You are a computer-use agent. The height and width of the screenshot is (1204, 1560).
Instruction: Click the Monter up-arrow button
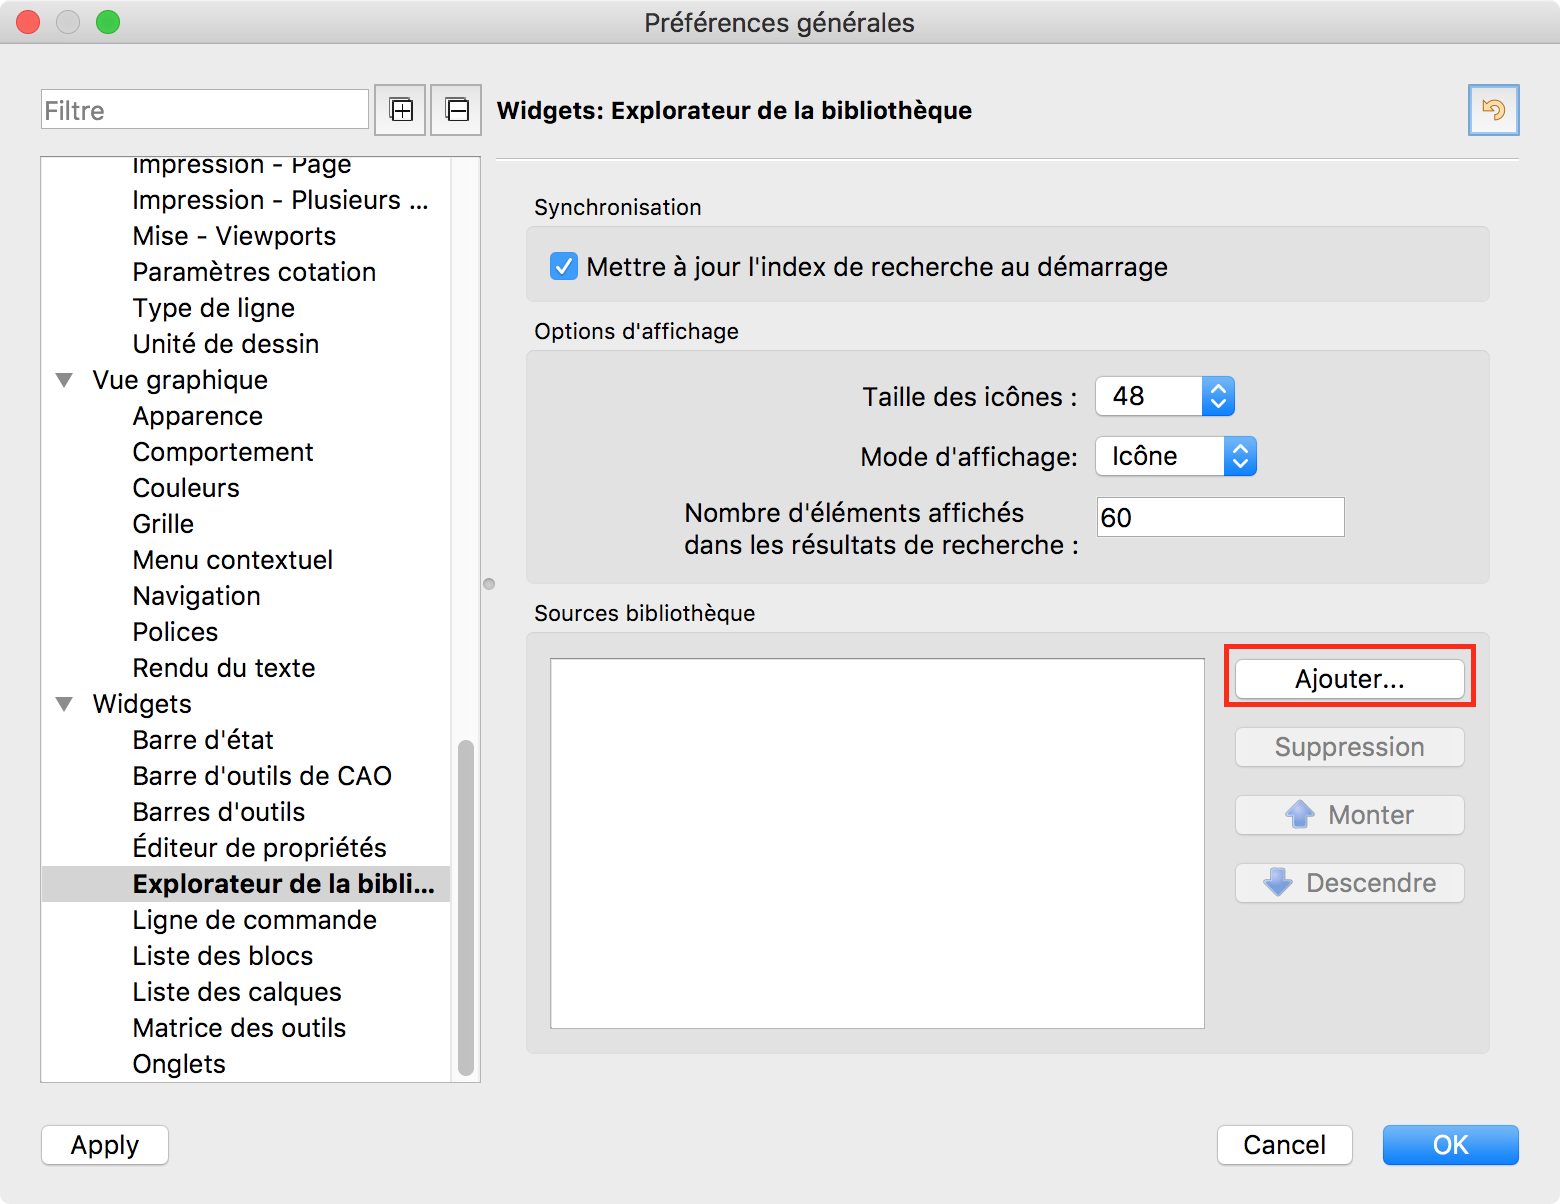tap(1349, 815)
